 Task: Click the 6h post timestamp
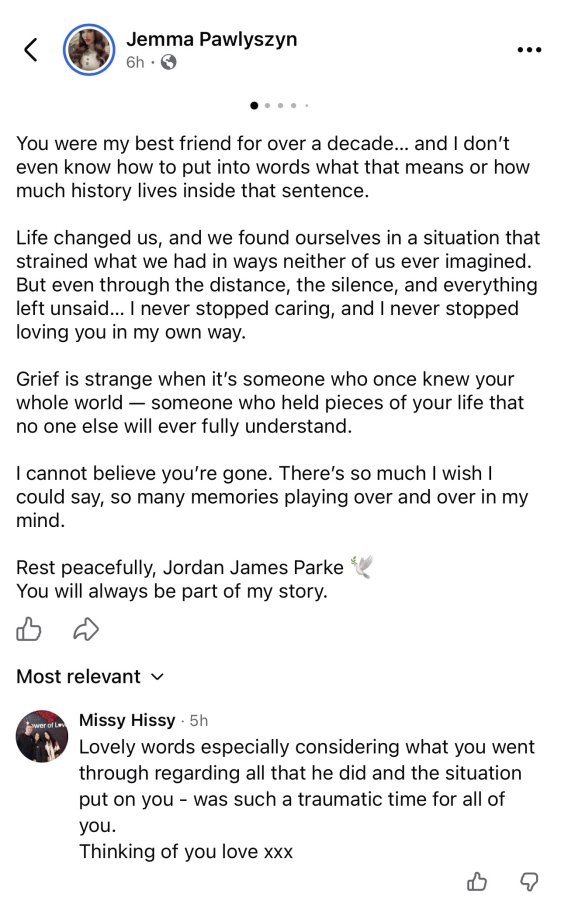coord(136,61)
